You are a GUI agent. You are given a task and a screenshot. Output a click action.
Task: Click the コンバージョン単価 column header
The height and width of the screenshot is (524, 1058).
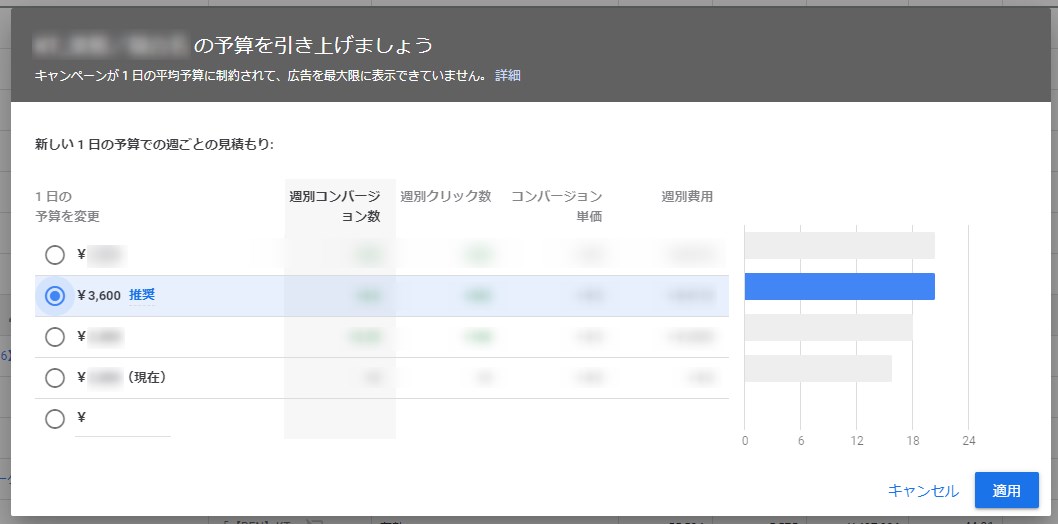[557, 206]
